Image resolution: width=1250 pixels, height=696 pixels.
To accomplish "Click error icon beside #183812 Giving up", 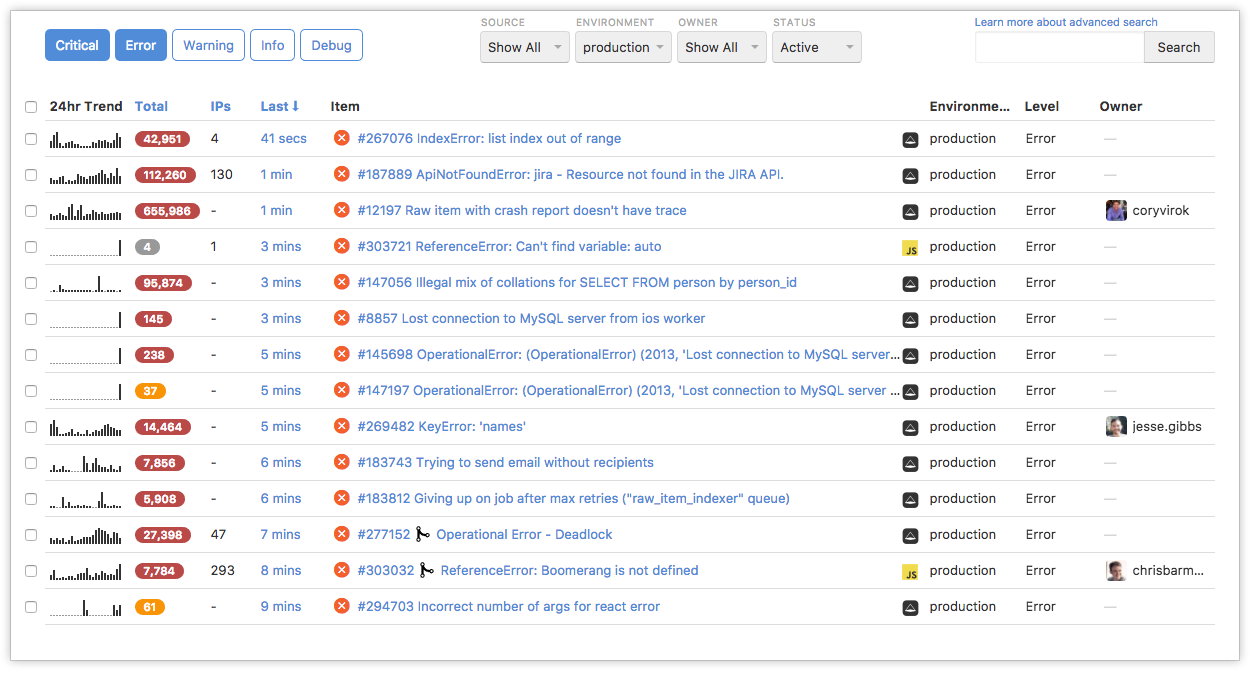I will [x=341, y=499].
